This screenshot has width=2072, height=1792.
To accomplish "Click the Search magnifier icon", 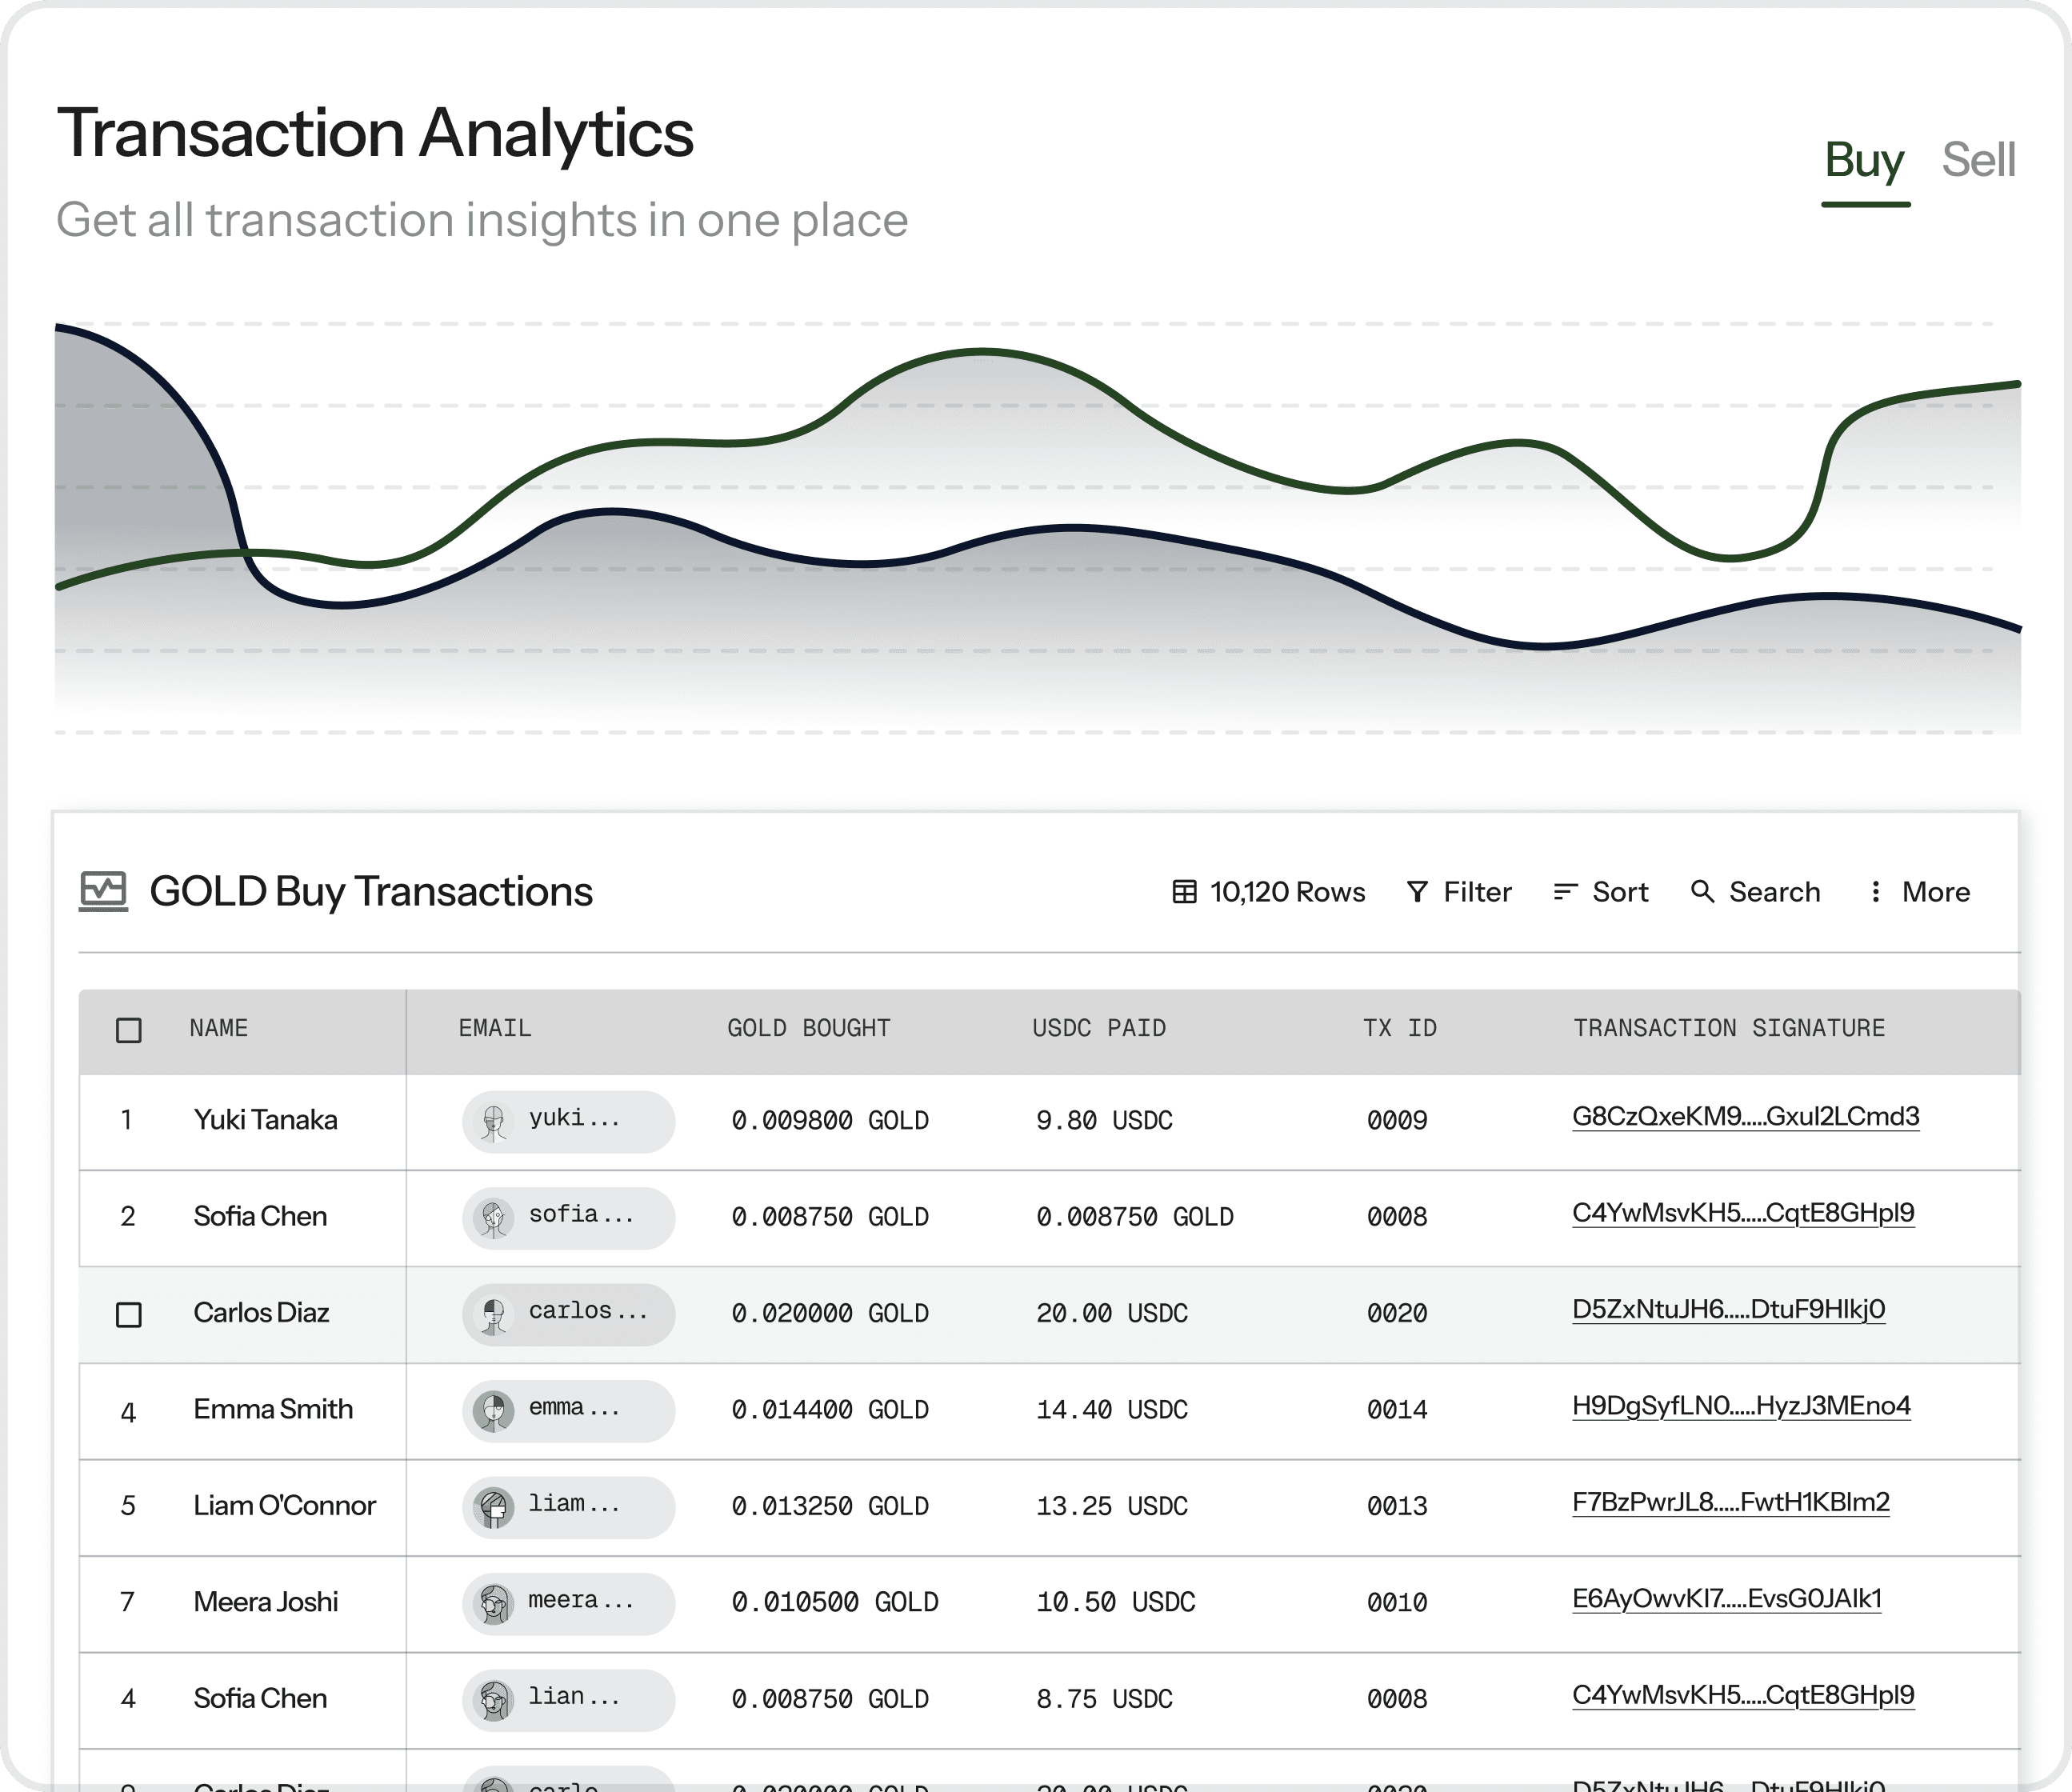I will 1702,891.
